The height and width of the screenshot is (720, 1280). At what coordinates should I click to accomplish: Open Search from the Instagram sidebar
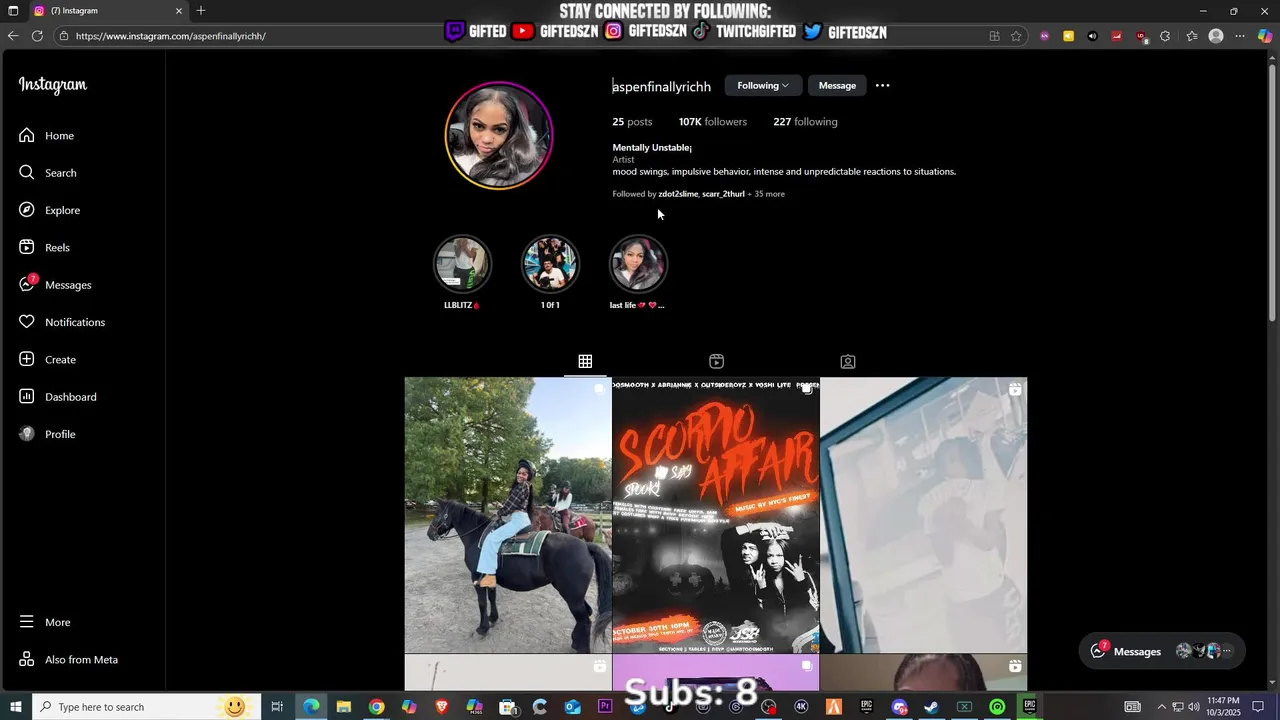pyautogui.click(x=48, y=173)
